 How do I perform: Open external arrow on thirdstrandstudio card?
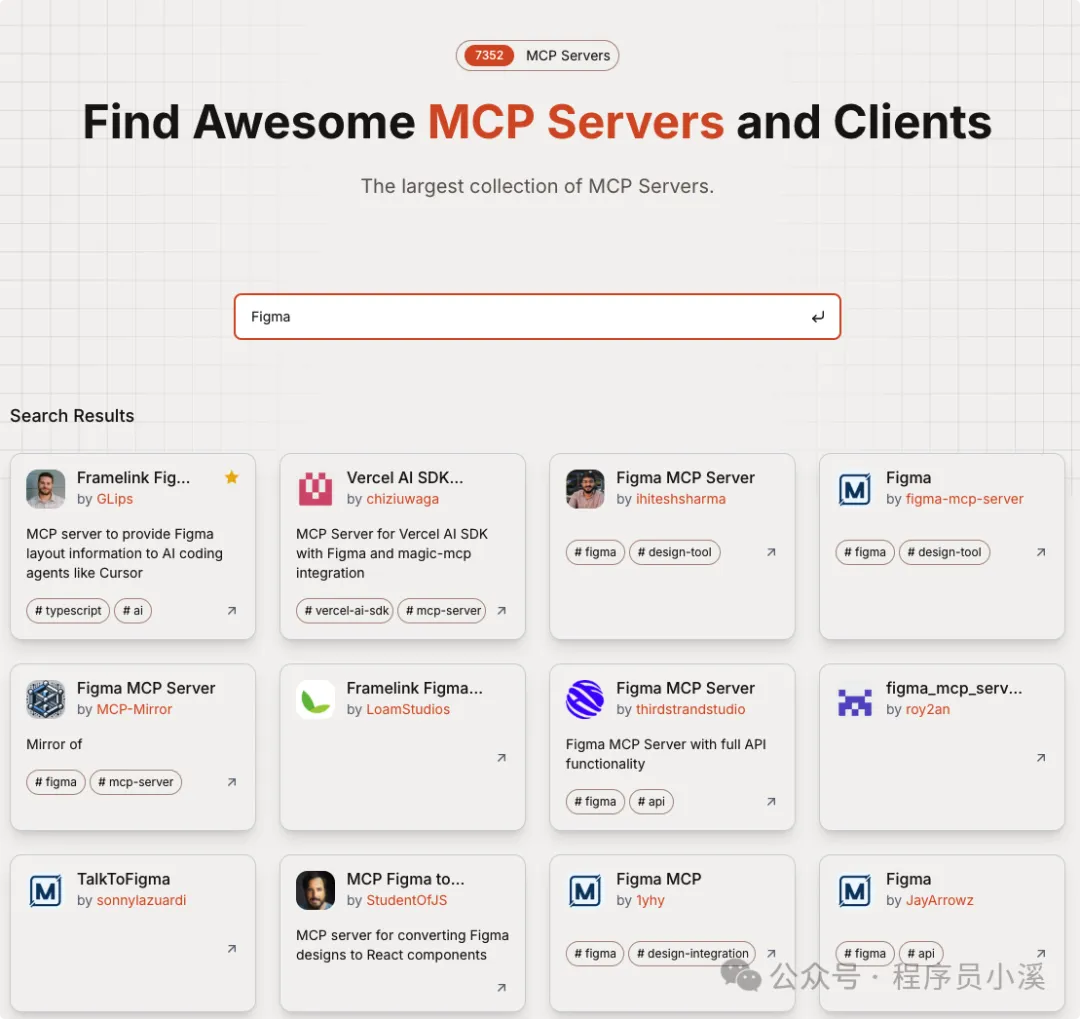click(771, 801)
